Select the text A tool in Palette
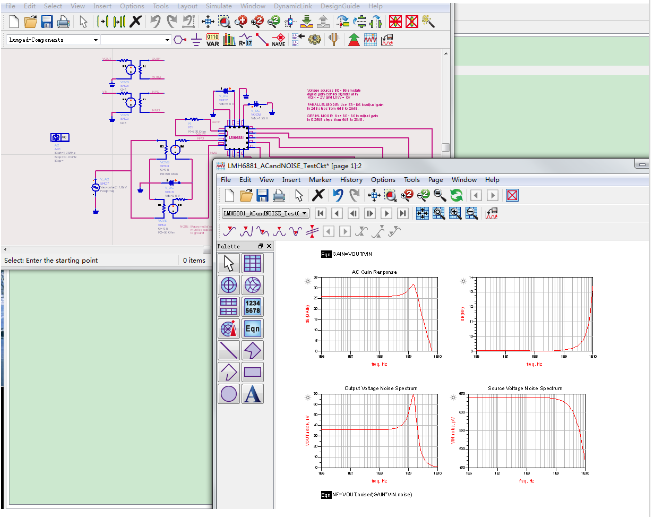651x517 pixels. (252, 394)
